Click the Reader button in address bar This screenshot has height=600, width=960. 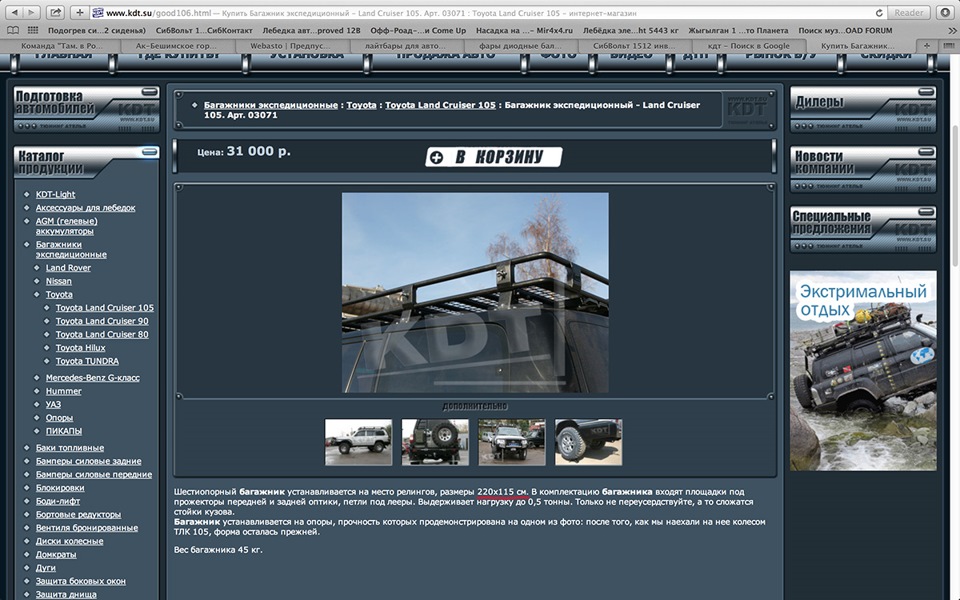[x=909, y=12]
